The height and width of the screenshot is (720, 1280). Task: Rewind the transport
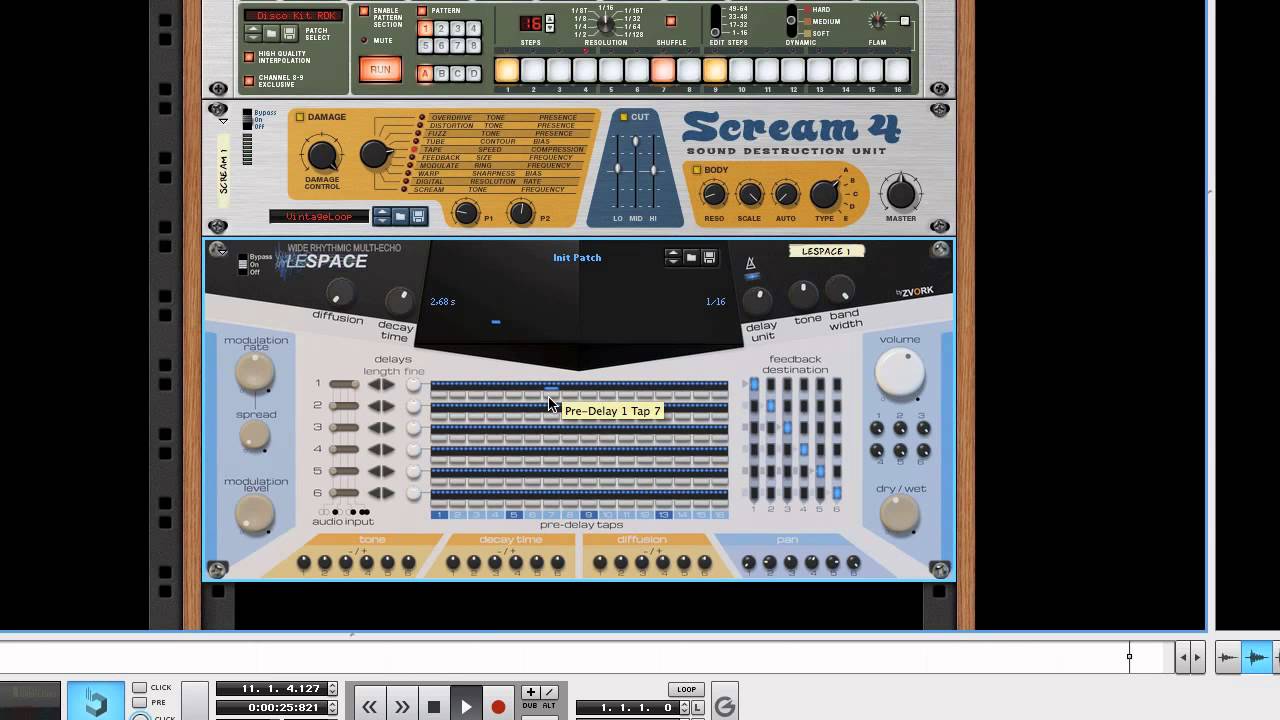coord(369,707)
